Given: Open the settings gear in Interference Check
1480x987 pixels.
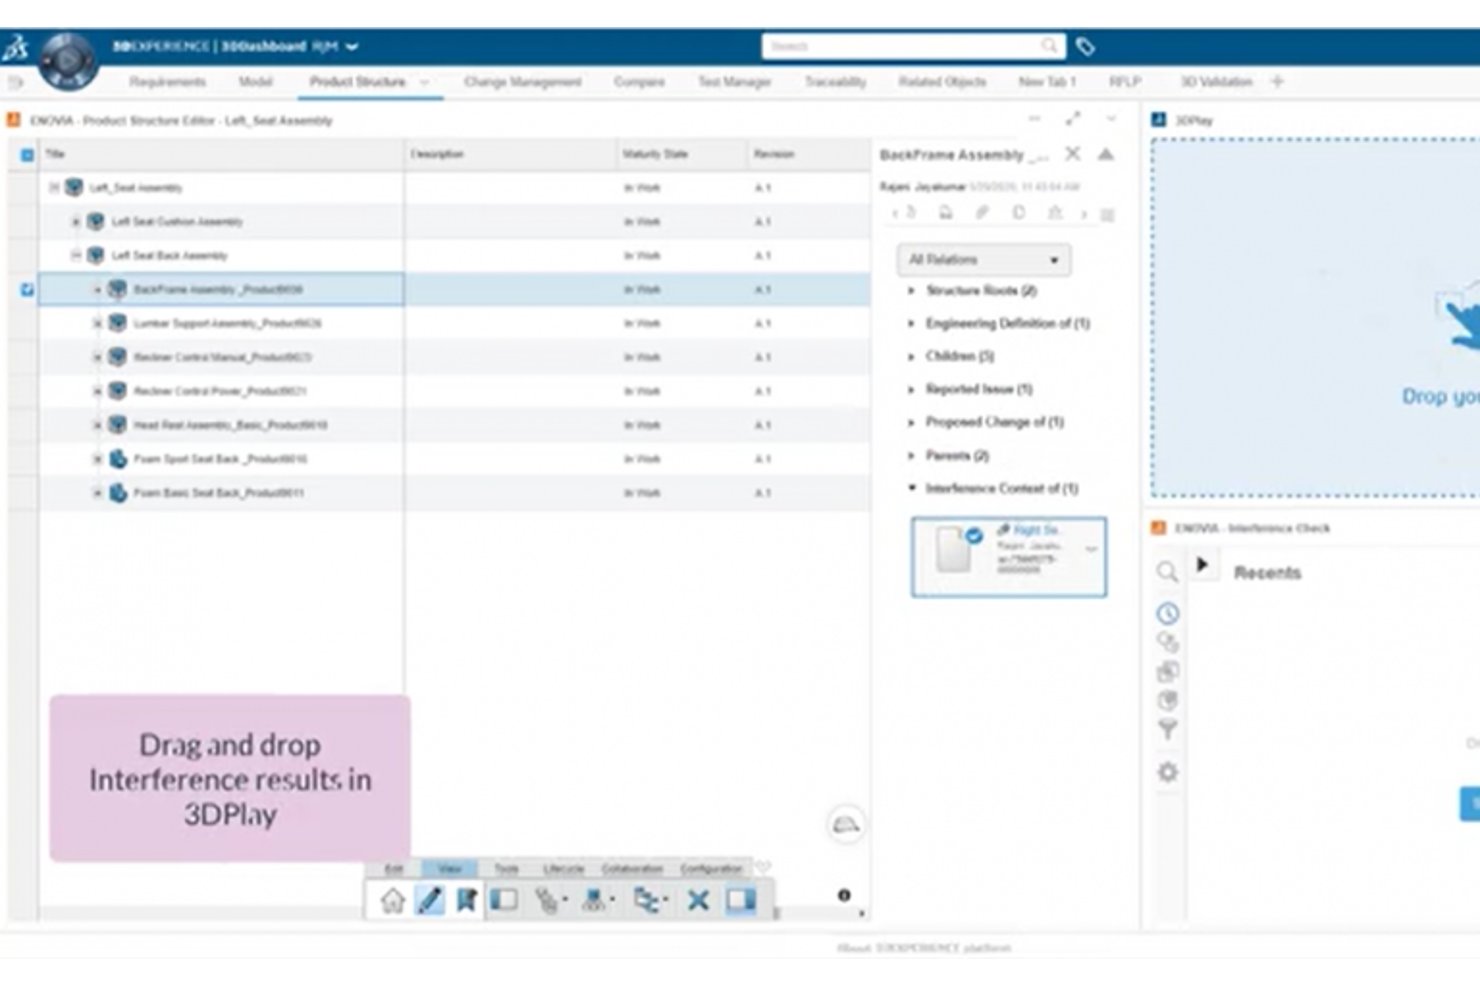Looking at the screenshot, I should click(1167, 772).
